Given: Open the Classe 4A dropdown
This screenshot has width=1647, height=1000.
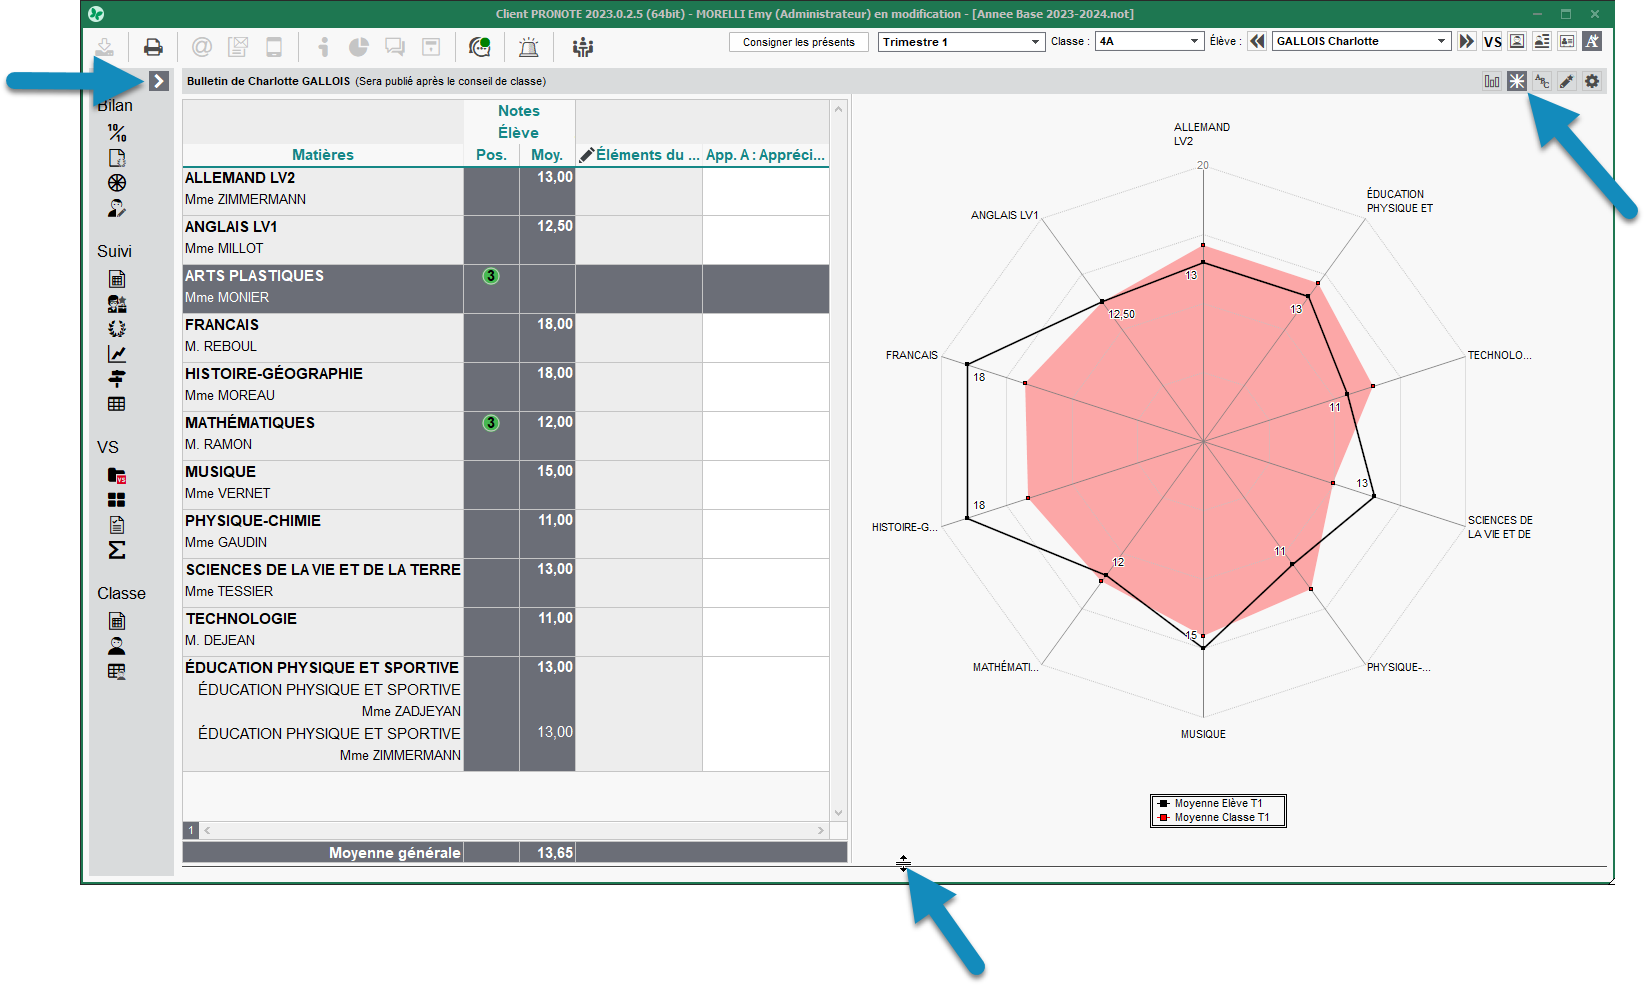Looking at the screenshot, I should tap(1149, 41).
